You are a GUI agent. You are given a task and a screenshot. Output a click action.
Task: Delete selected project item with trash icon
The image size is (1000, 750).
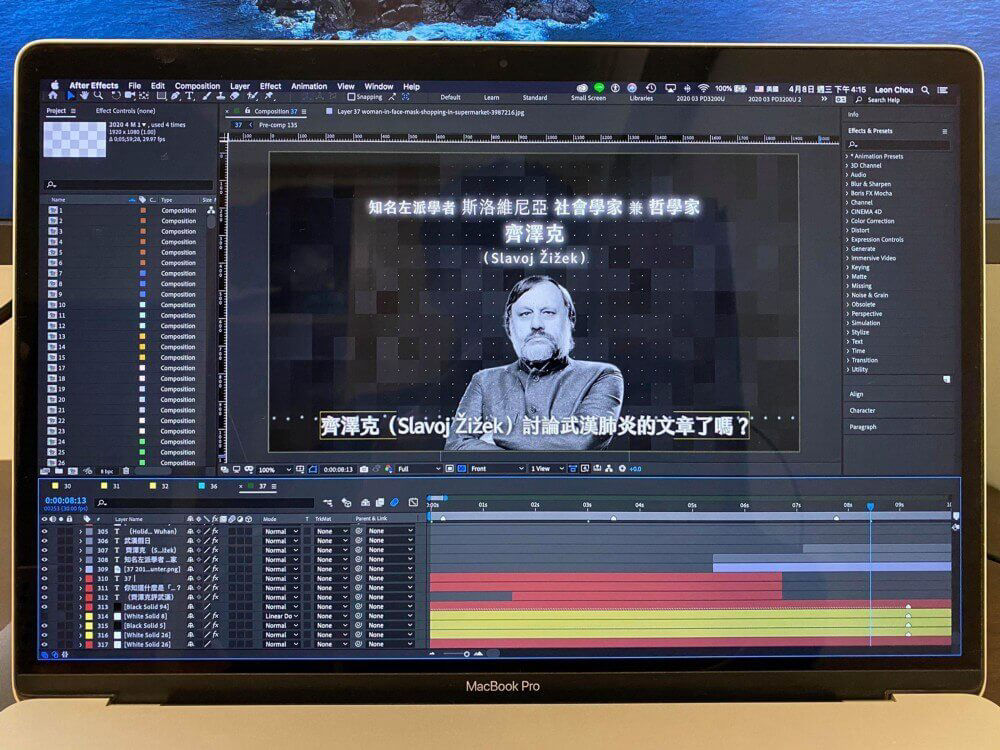[126, 471]
